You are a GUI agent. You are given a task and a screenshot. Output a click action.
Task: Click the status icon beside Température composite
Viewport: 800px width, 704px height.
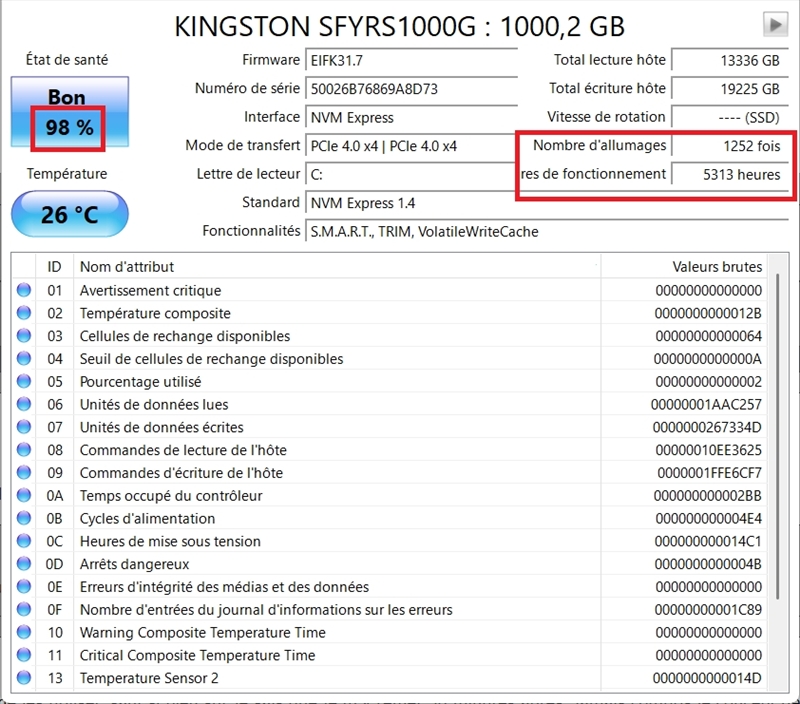tap(24, 314)
